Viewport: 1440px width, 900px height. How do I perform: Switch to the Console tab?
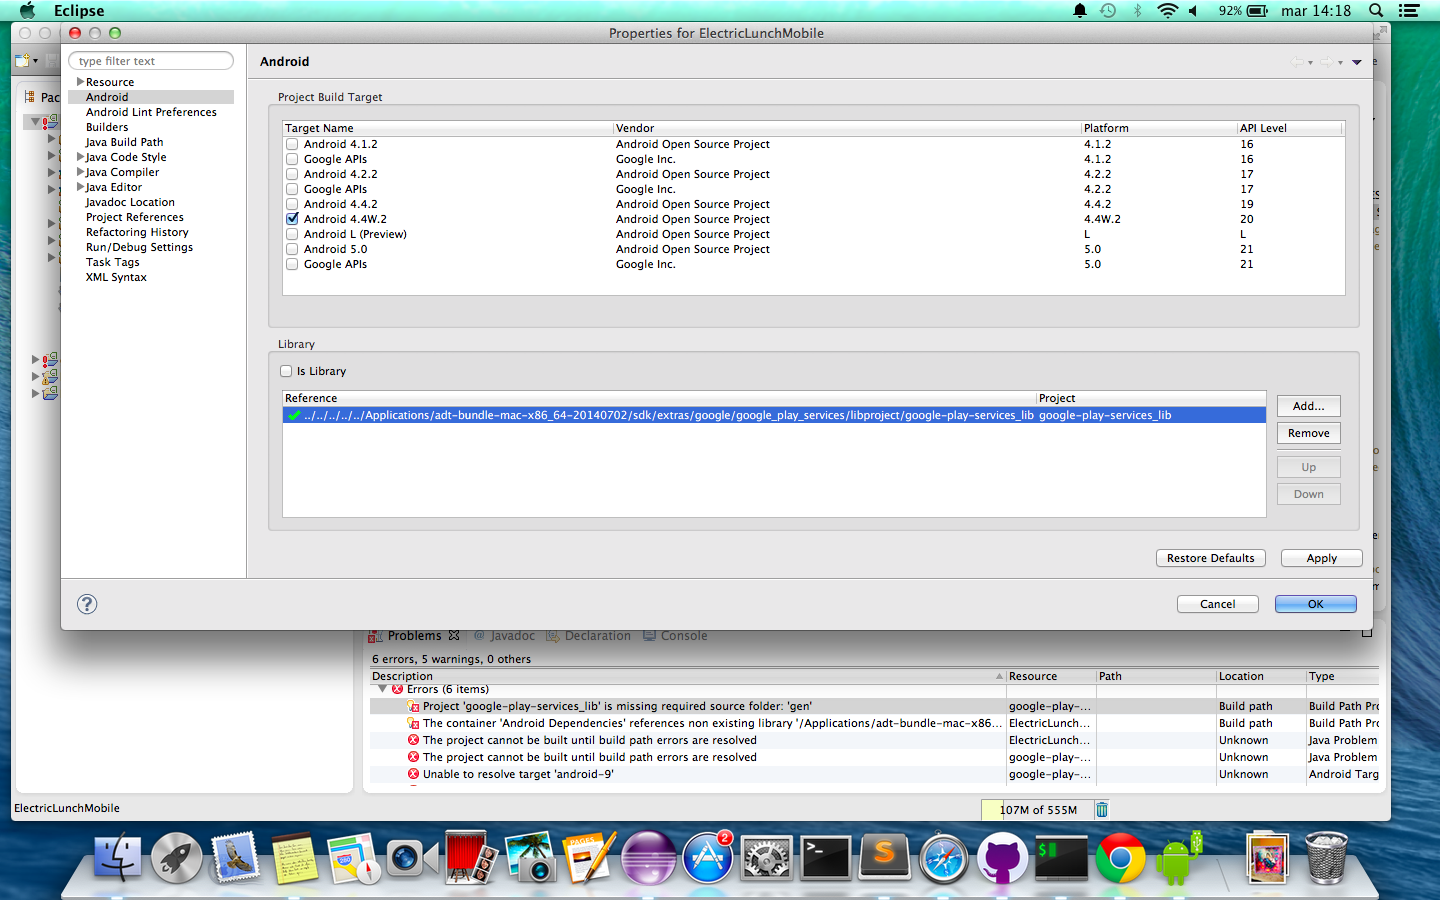pos(675,636)
